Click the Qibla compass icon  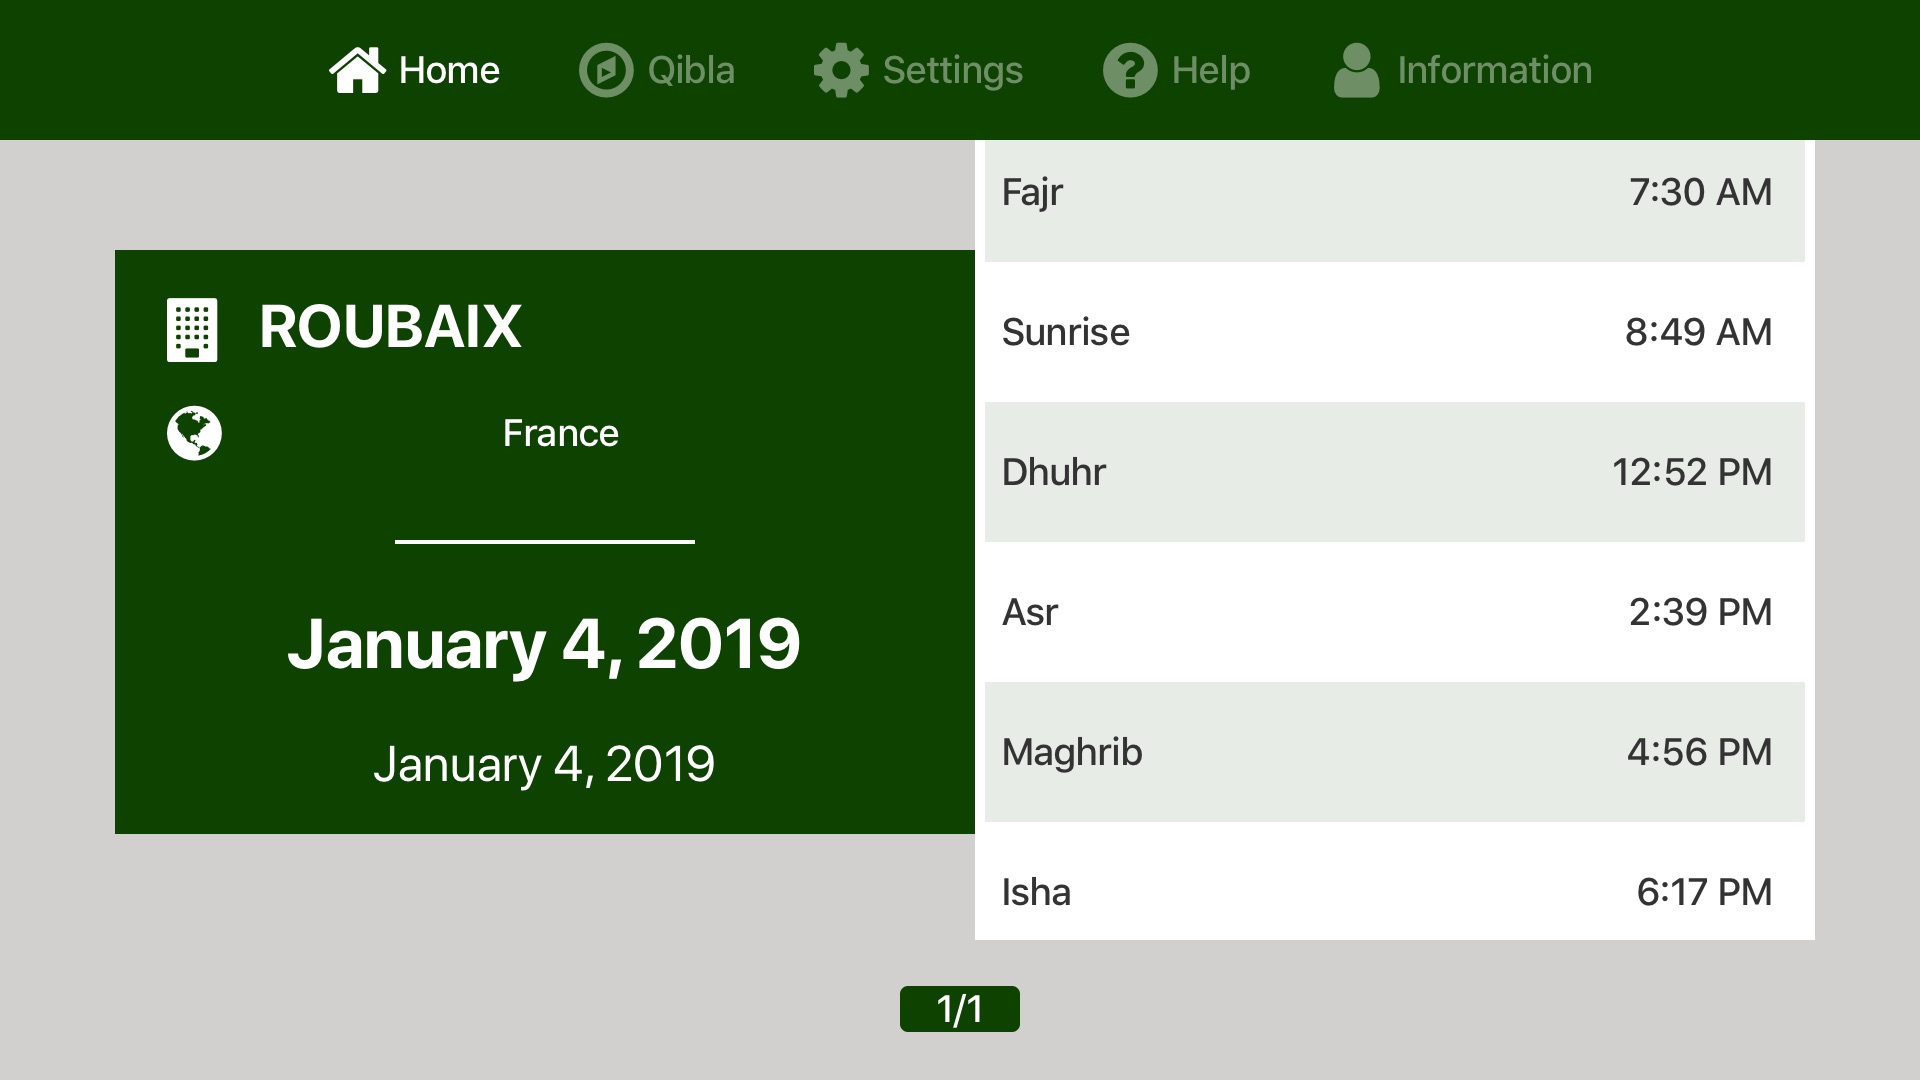click(606, 70)
